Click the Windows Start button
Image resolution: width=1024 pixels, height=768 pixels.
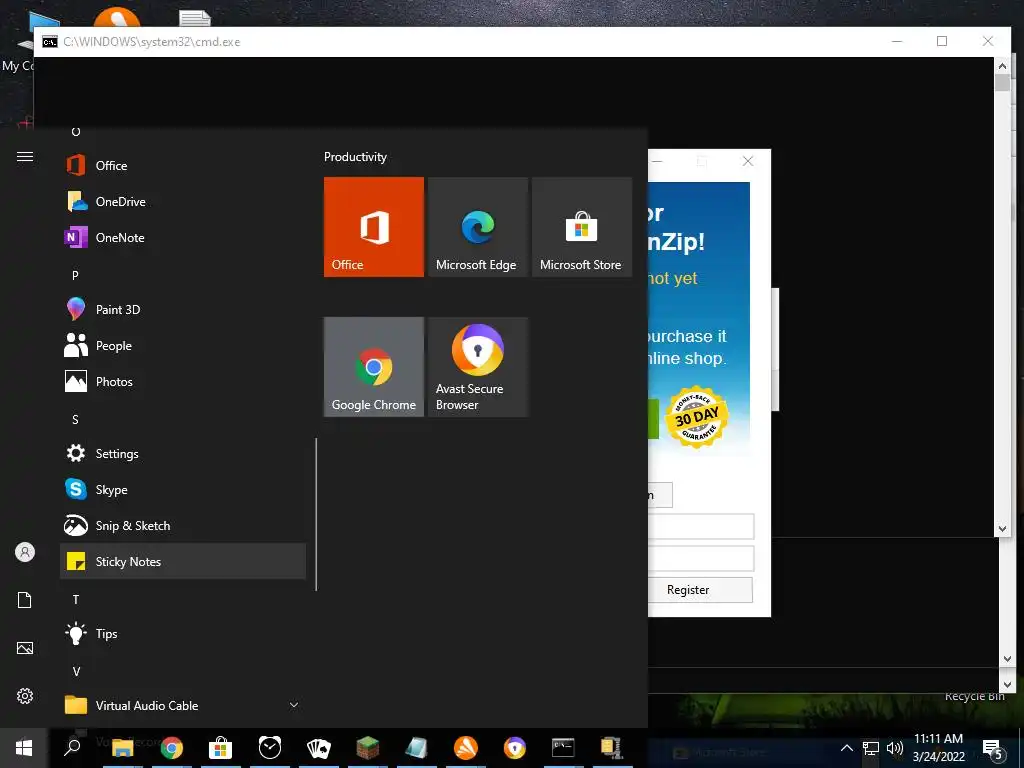point(24,748)
